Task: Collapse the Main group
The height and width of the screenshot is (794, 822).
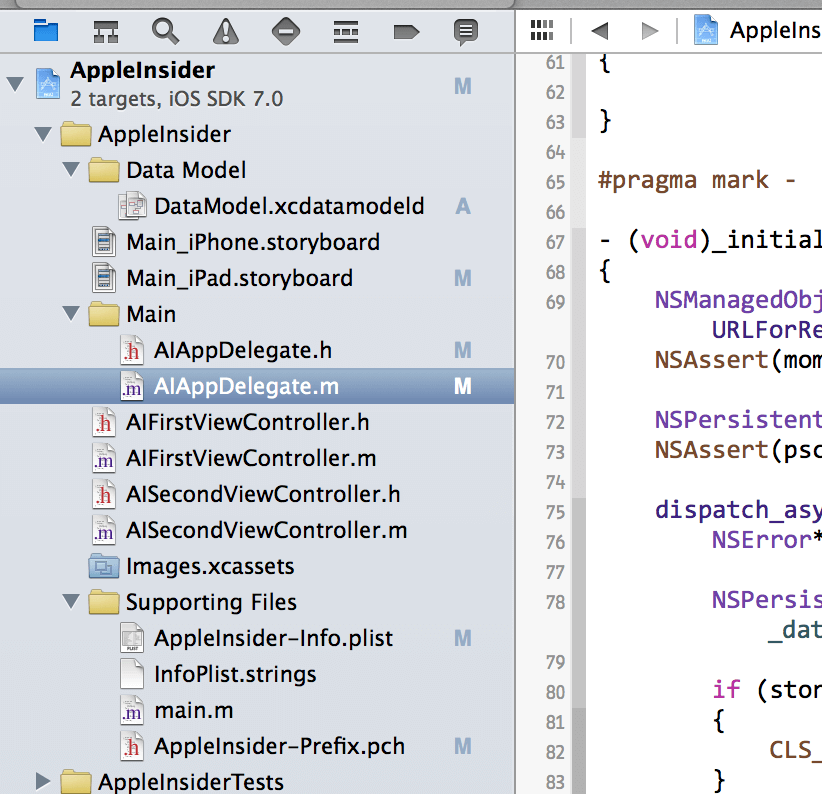Action: click(x=71, y=314)
